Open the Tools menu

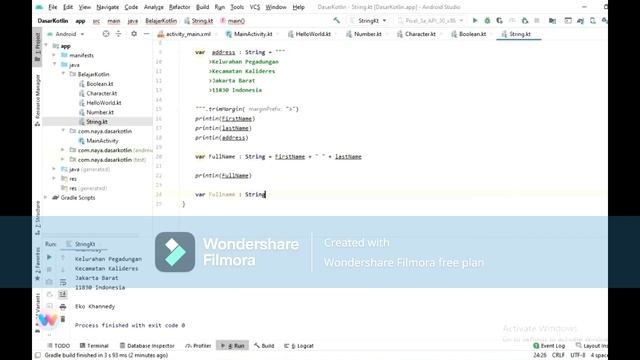pyautogui.click(x=237, y=7)
